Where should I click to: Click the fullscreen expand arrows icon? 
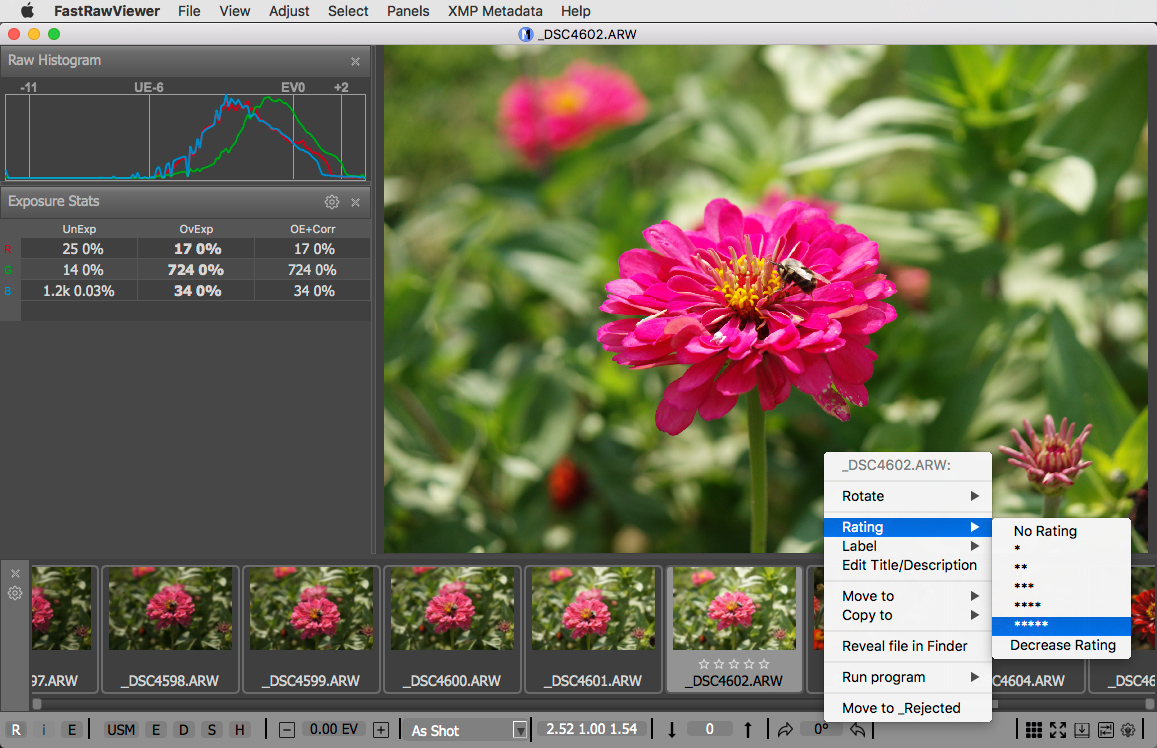(1058, 730)
